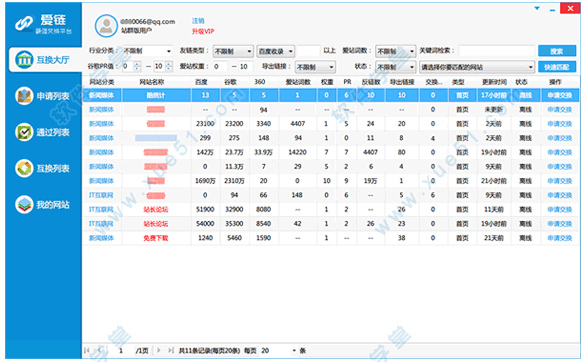Sort by the 导出链接 column header
585x362 pixels.
(402, 82)
